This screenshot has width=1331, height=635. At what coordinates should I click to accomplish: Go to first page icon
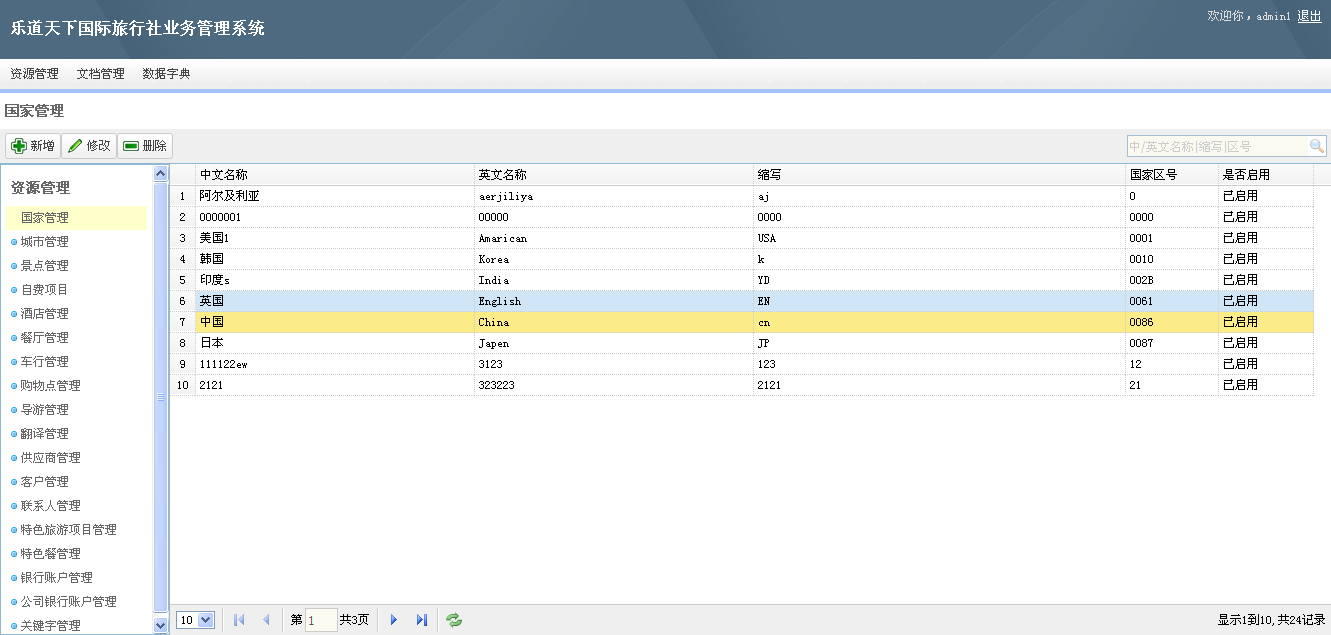(239, 620)
